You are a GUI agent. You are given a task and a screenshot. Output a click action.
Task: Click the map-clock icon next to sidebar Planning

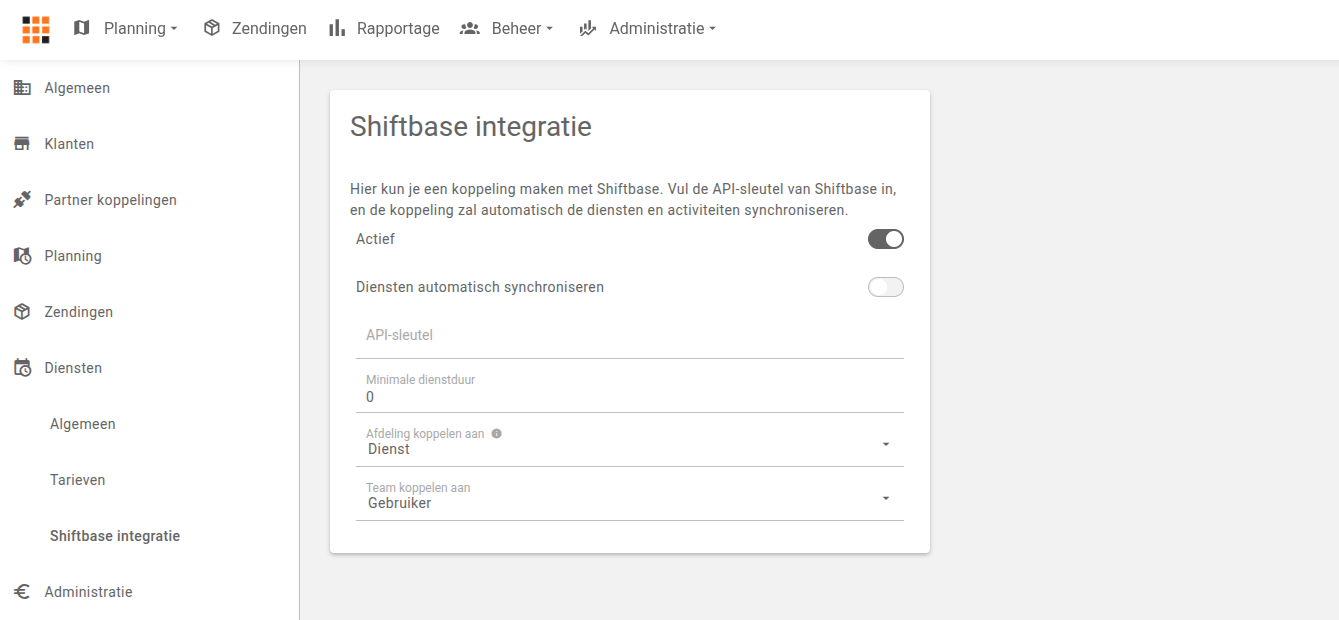pos(22,256)
